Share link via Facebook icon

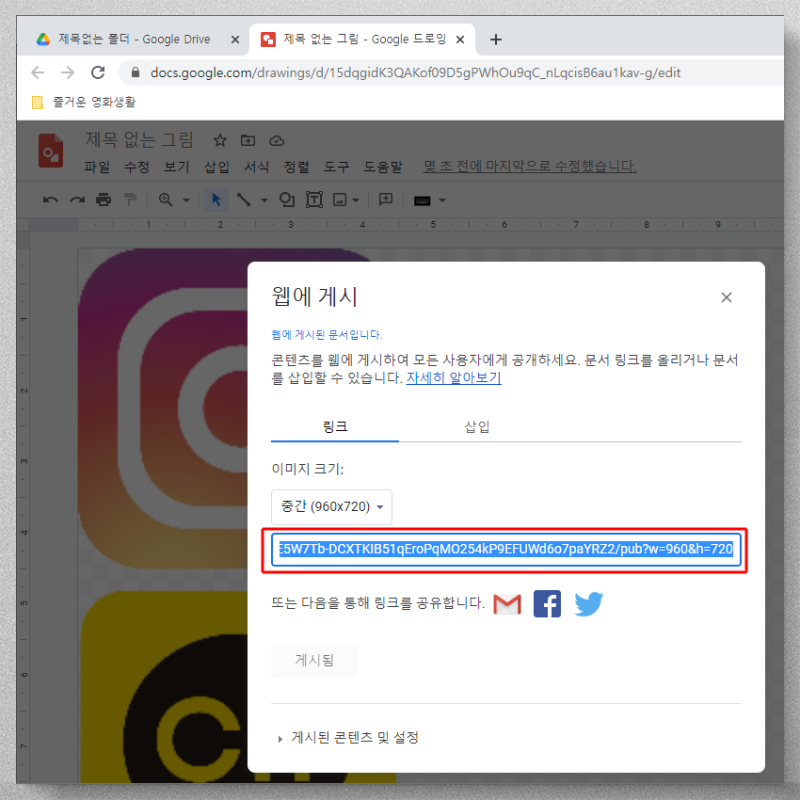click(x=547, y=604)
